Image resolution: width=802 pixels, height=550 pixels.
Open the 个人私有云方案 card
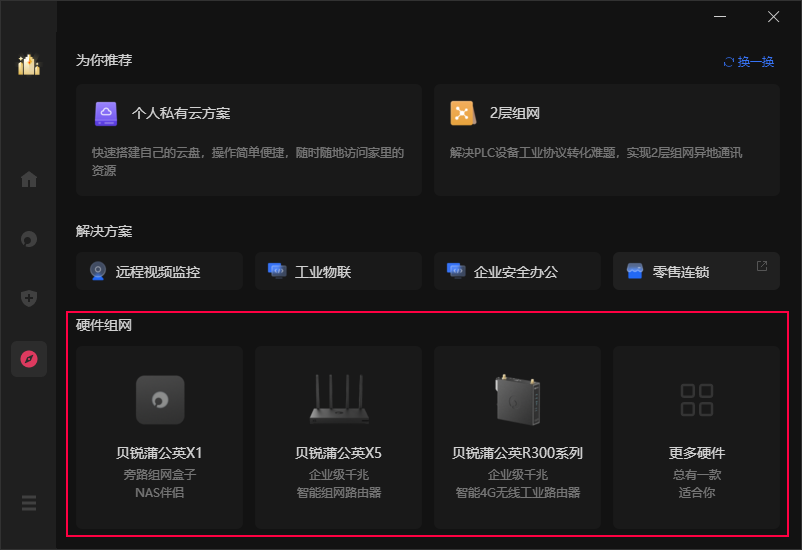pos(249,140)
